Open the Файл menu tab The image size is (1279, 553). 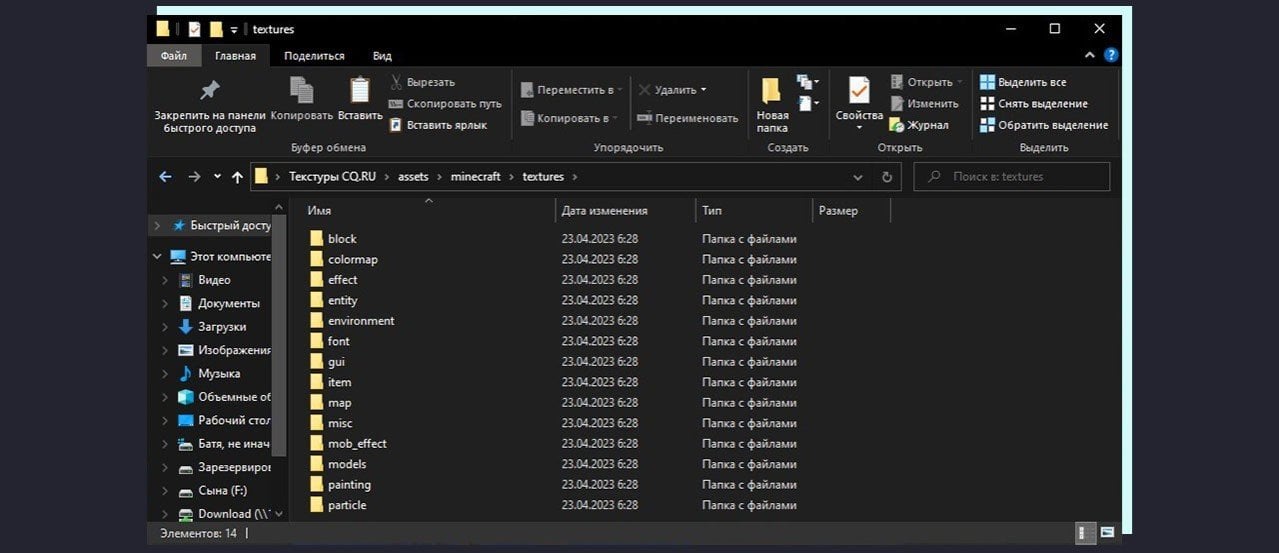point(173,56)
